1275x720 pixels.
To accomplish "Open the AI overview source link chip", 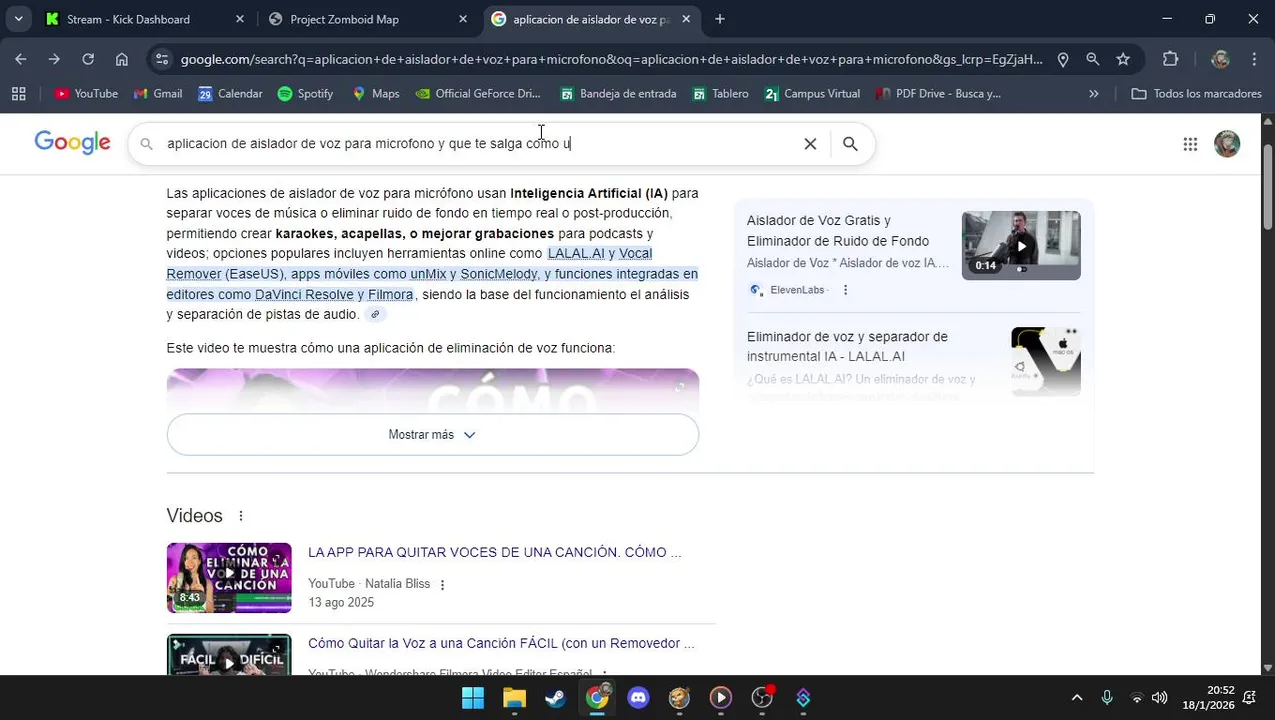I will pos(375,314).
